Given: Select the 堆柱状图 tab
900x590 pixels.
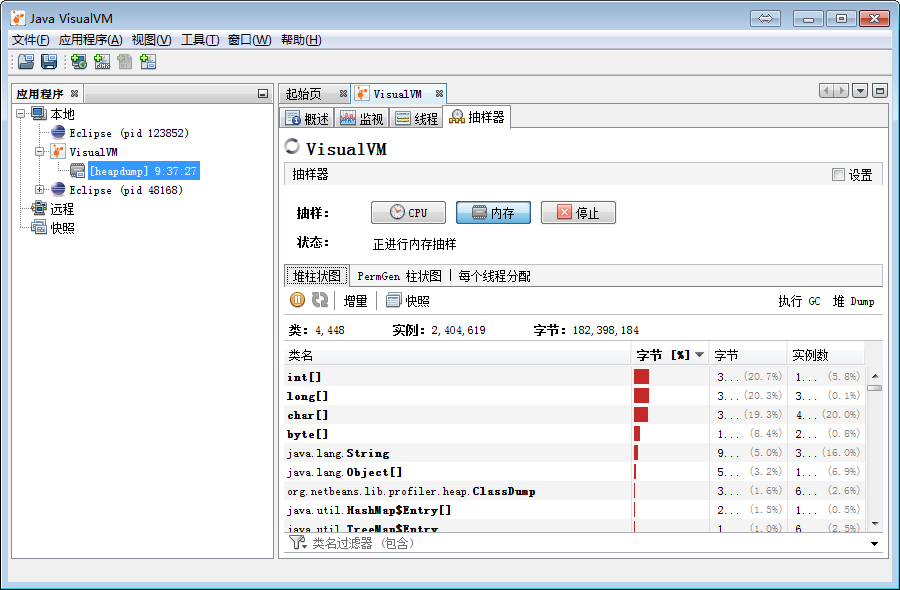Looking at the screenshot, I should tap(317, 276).
